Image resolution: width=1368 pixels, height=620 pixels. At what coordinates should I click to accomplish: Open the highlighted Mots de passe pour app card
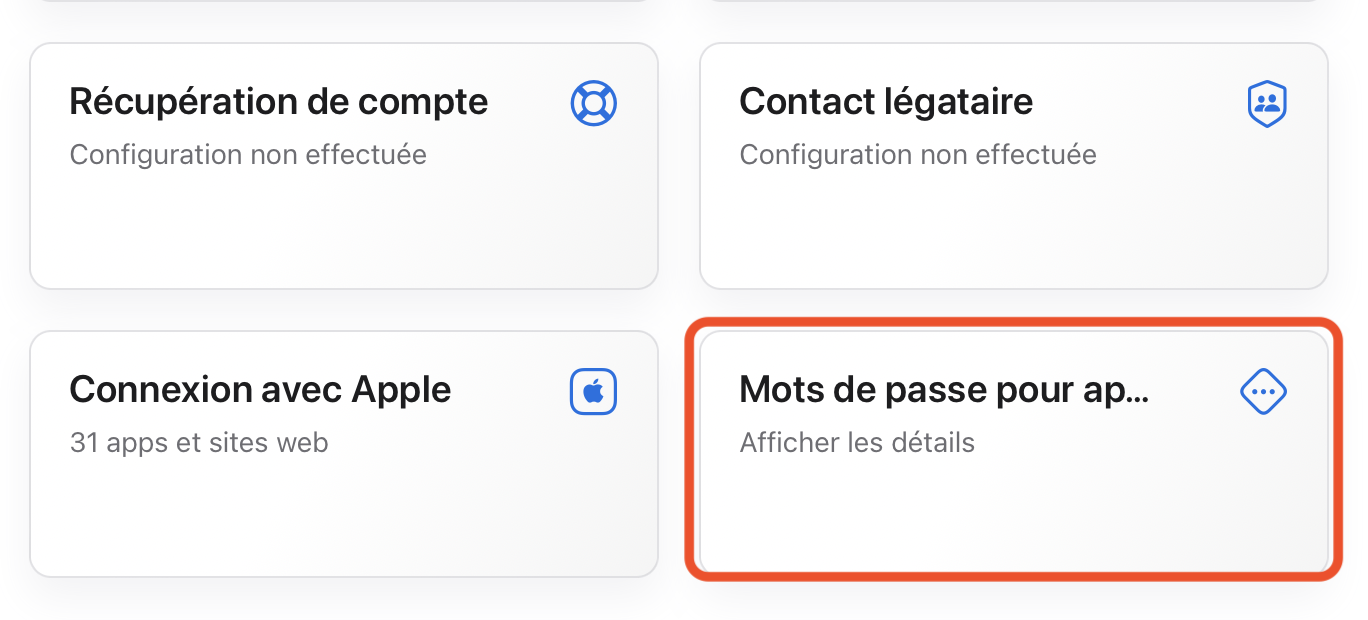click(x=1013, y=450)
